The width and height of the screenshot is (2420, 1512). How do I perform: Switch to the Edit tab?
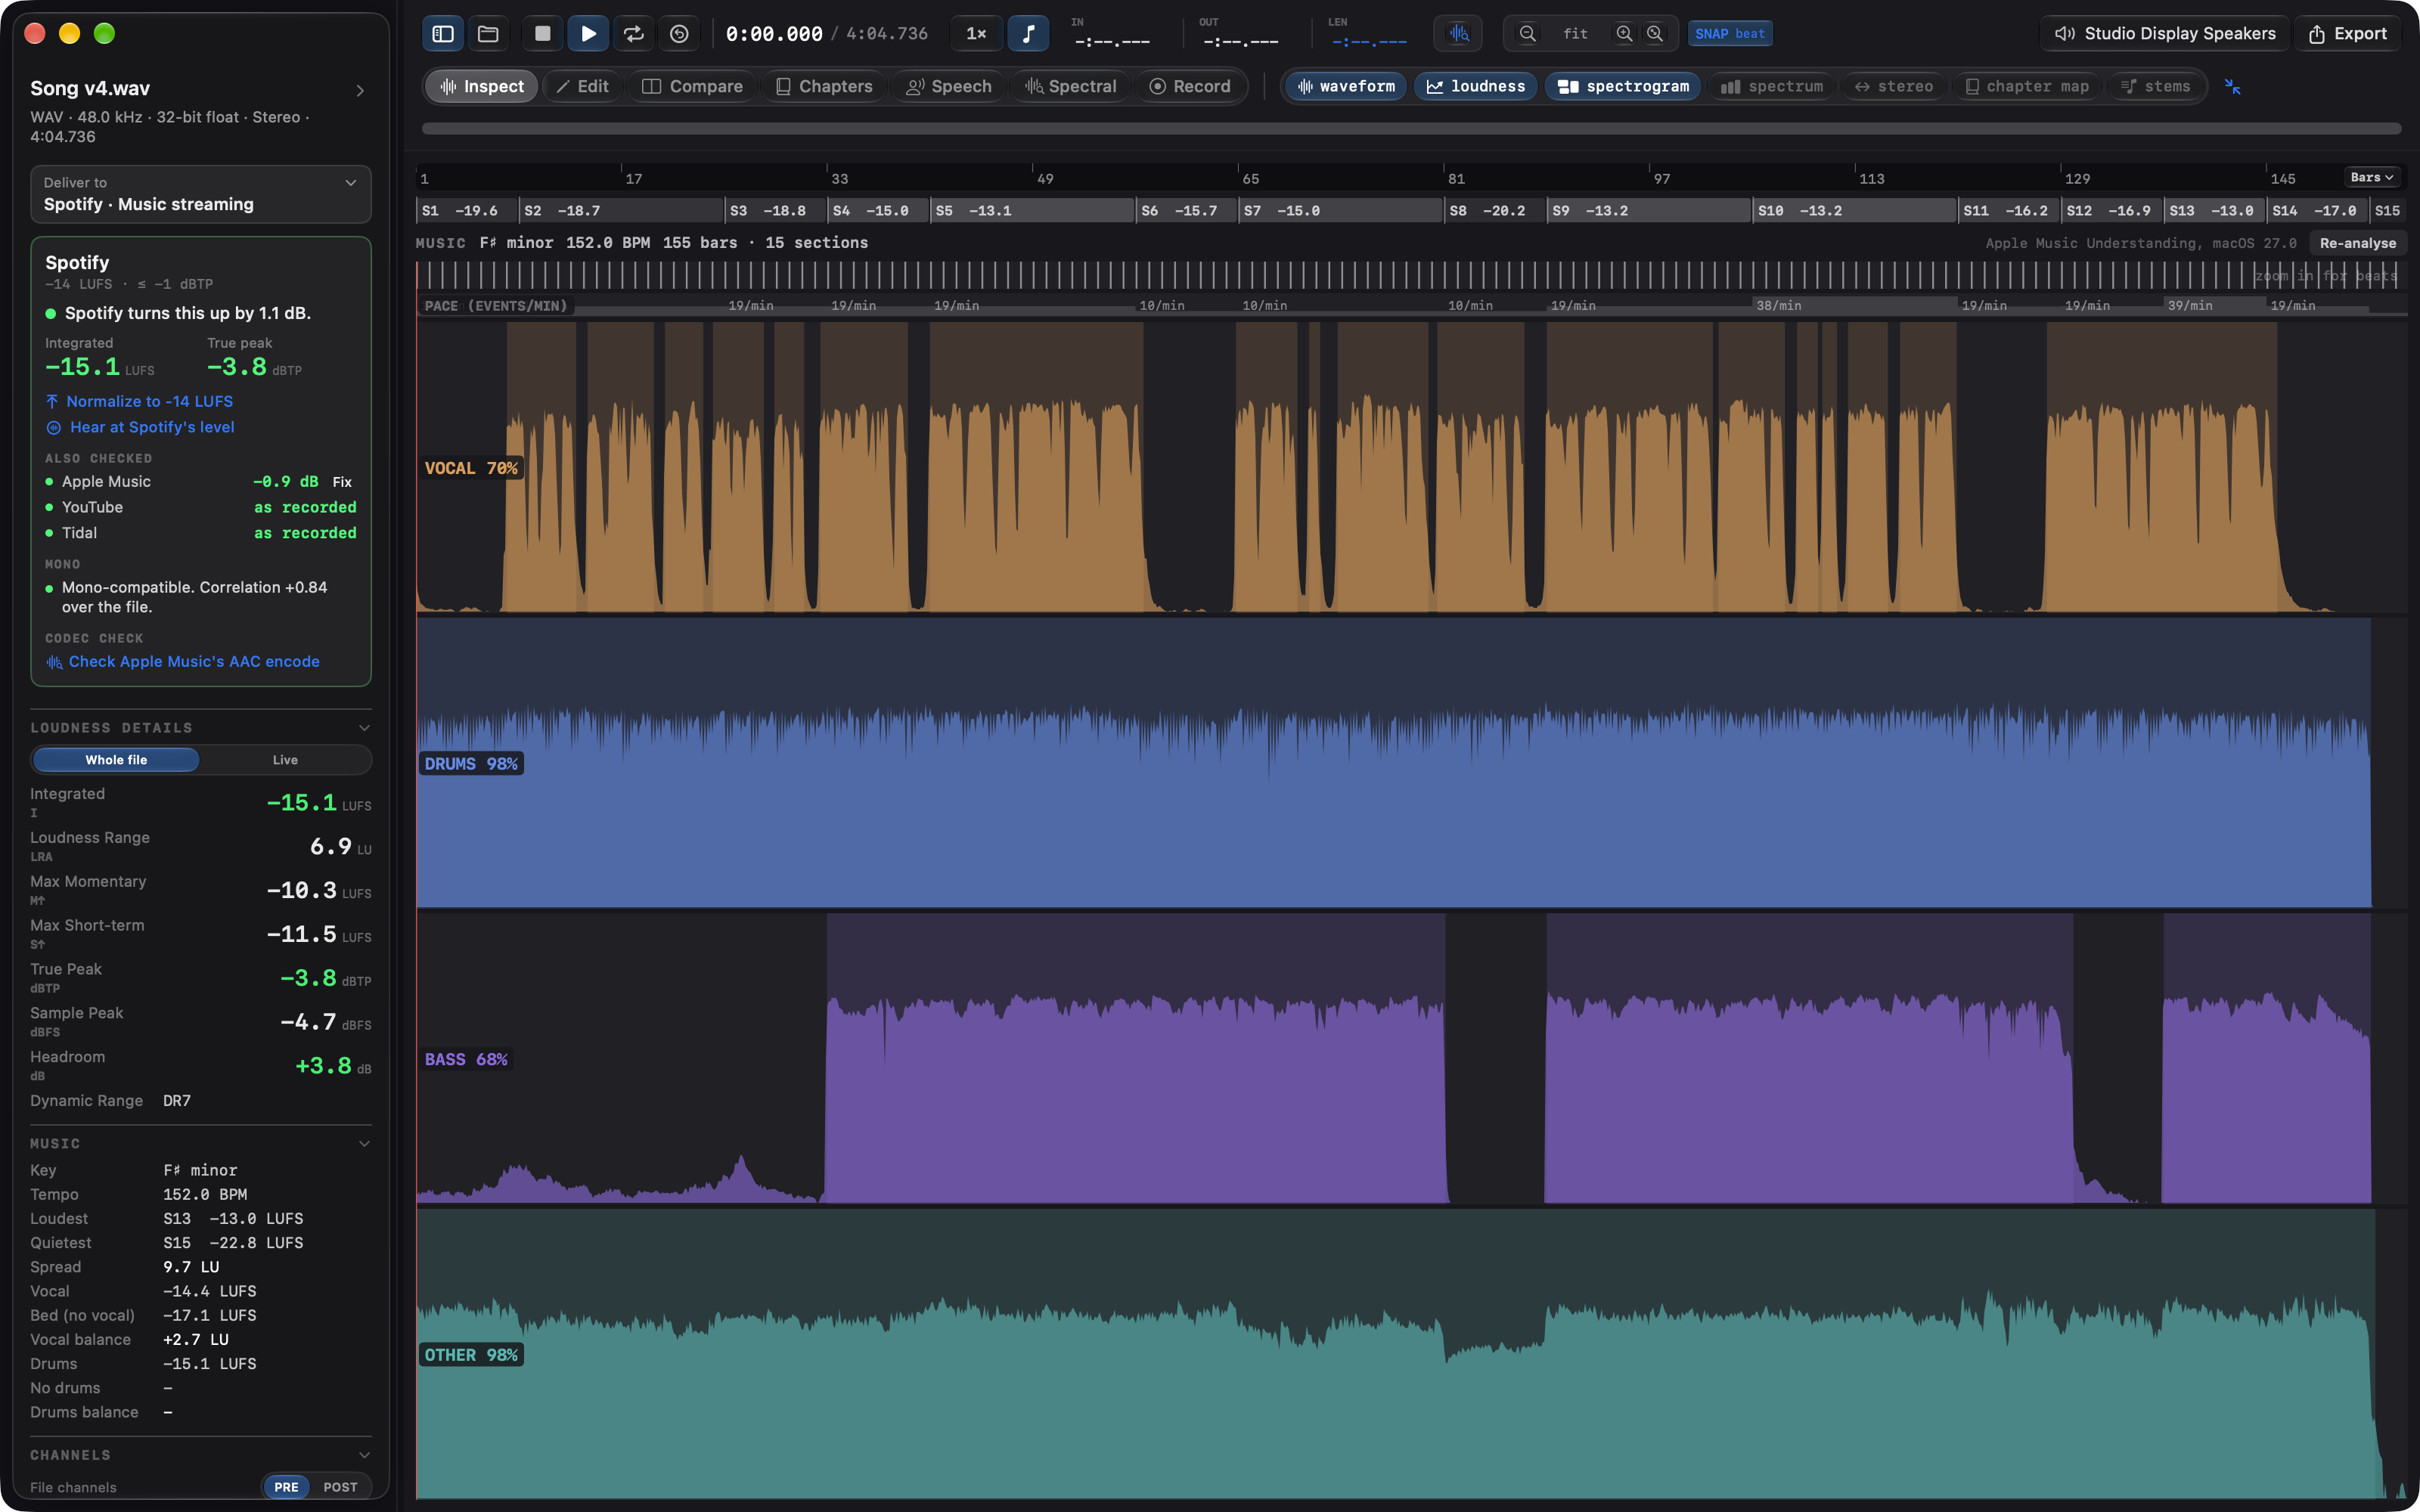point(582,86)
